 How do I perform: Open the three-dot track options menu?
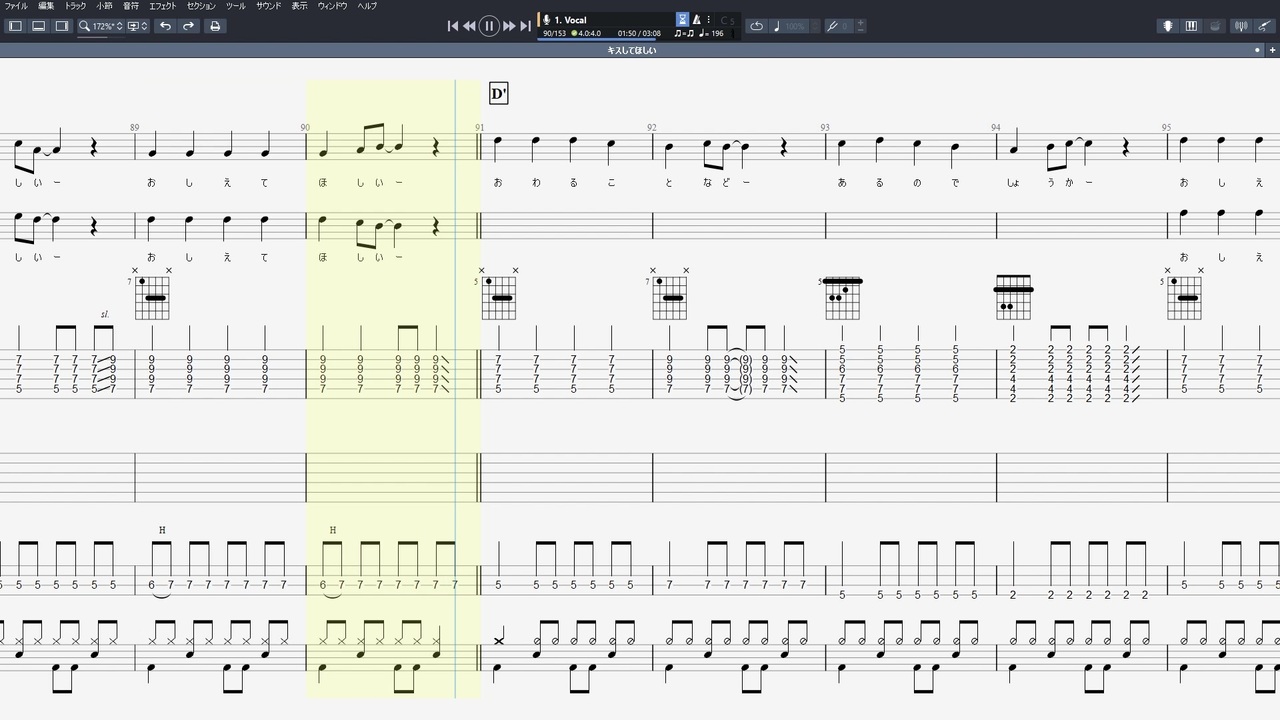tap(709, 20)
